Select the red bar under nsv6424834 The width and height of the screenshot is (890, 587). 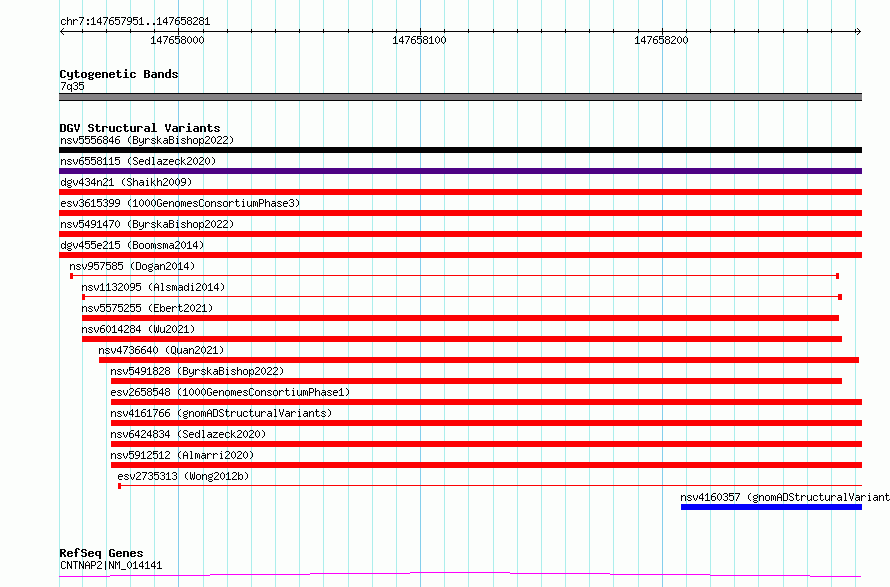tap(486, 444)
